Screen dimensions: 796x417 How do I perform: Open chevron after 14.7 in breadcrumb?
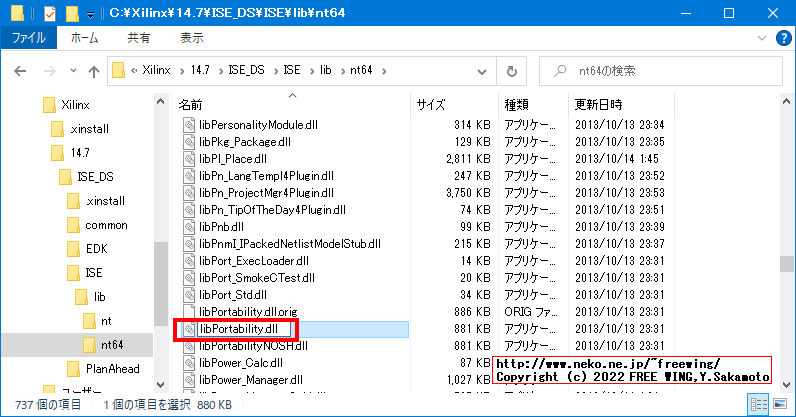220,71
